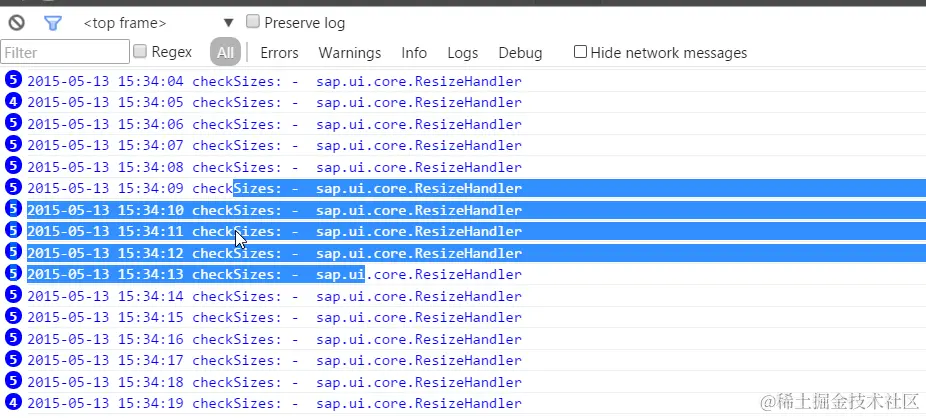Screen dimensions: 926x418
Task: Filter console by Warnings
Action: coord(350,53)
